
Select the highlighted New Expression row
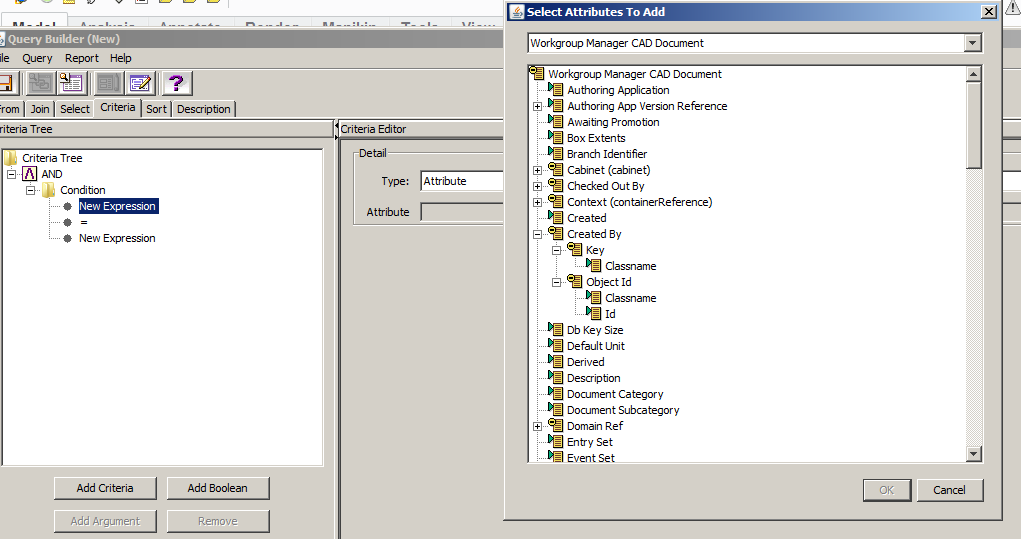click(x=117, y=206)
